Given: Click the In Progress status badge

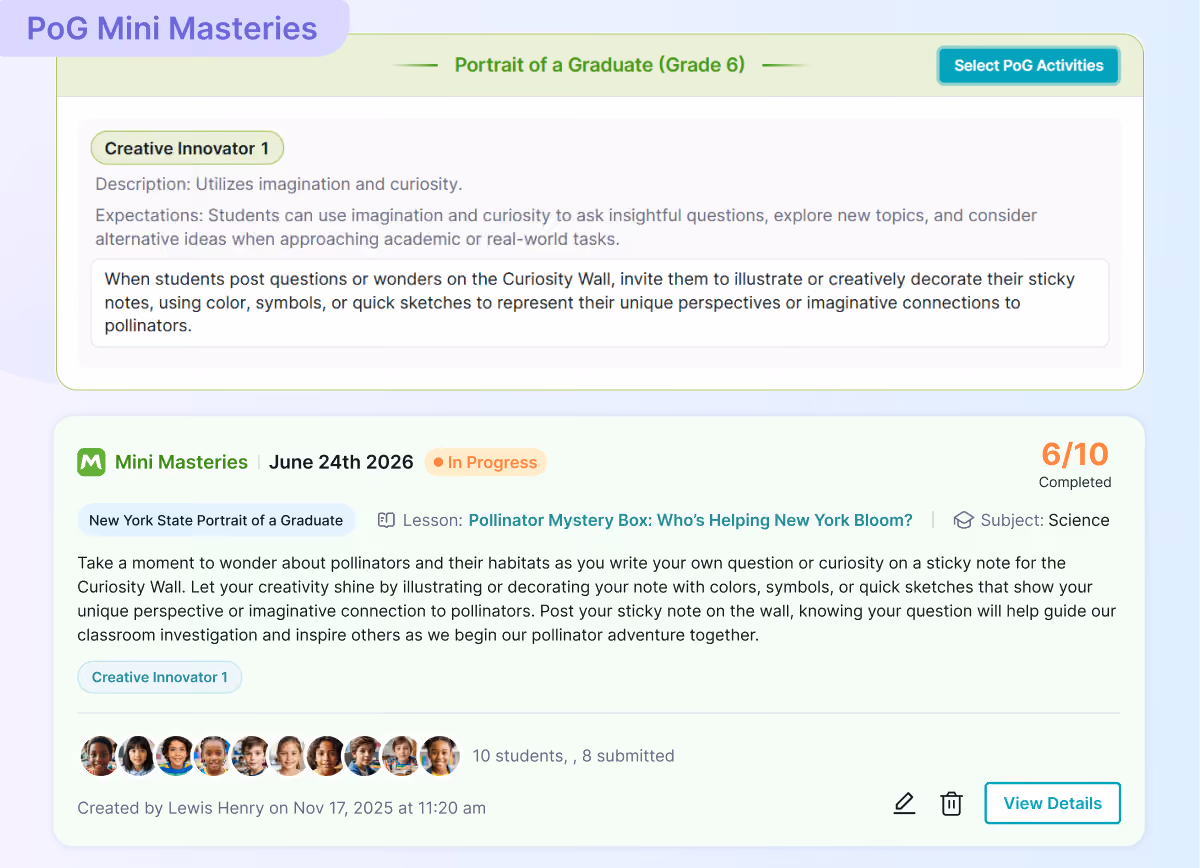Looking at the screenshot, I should 485,462.
